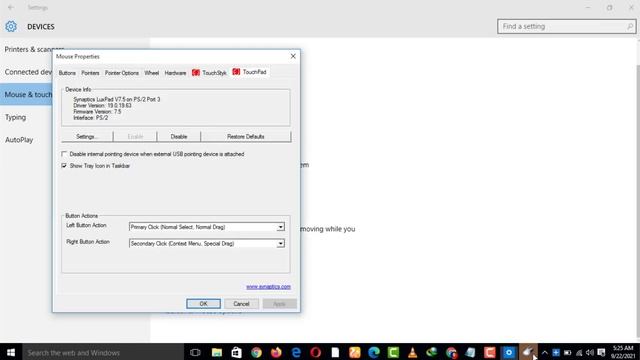Launch Microsoft Store from the taskbar
Viewport: 640px width, 360px height.
pos(236,352)
